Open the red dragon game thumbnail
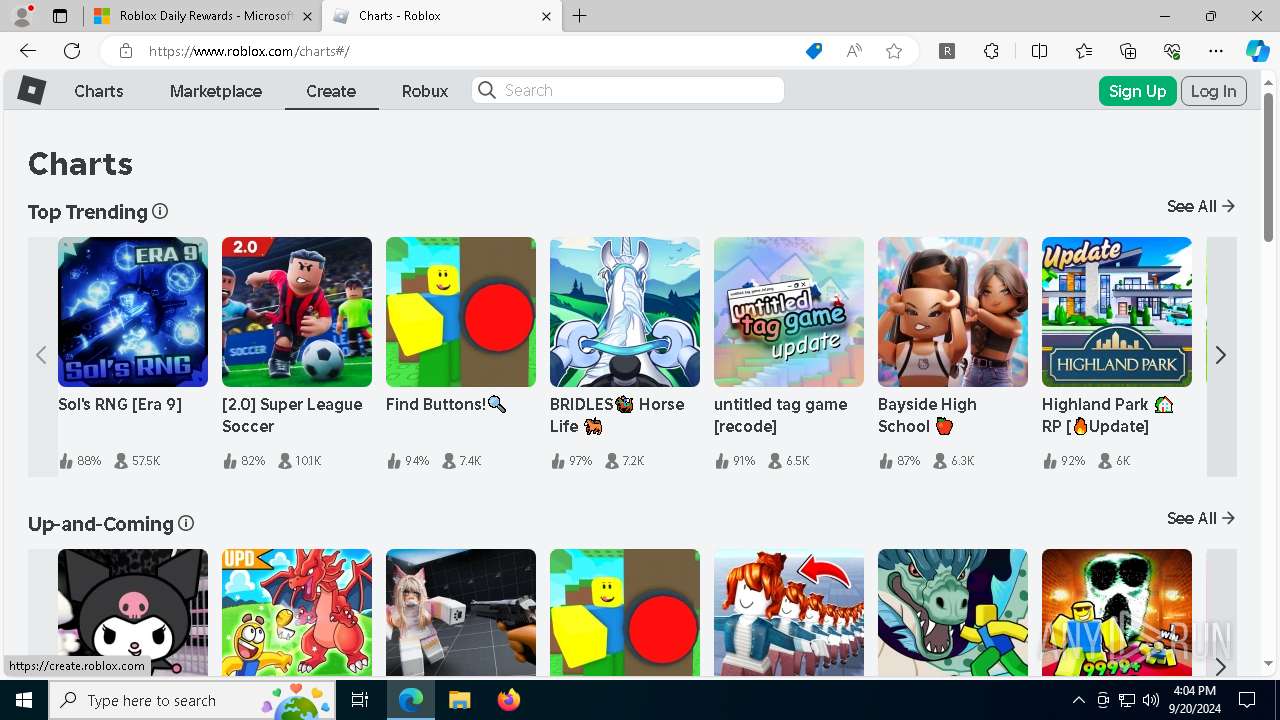 pyautogui.click(x=297, y=612)
